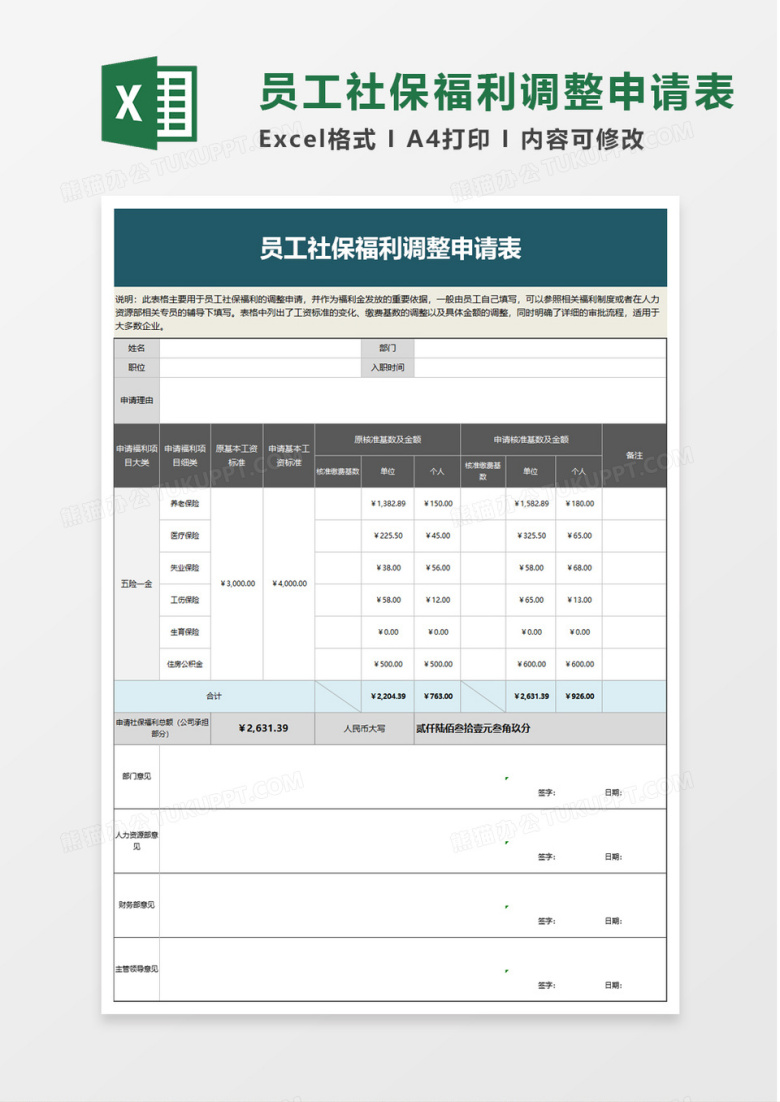Click the ¥325.50 cell in 医疗保险 row
Image resolution: width=780 pixels, height=1102 pixels.
[x=531, y=536]
